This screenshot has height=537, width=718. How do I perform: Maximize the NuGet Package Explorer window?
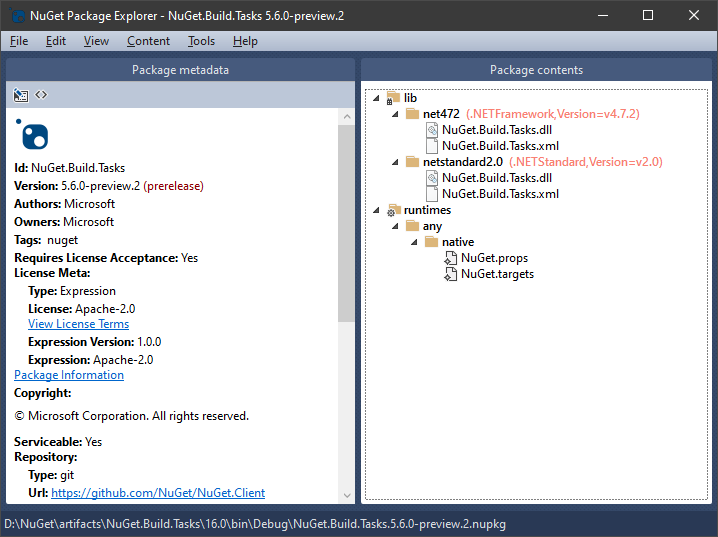(648, 16)
